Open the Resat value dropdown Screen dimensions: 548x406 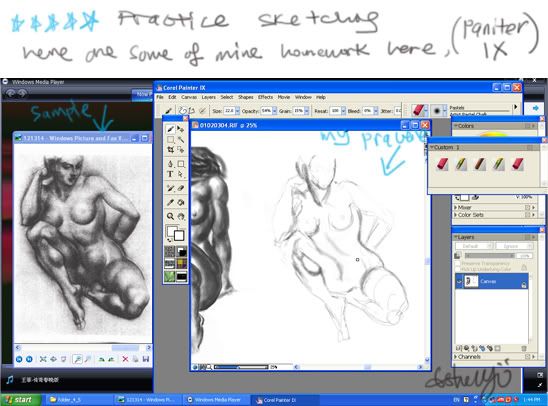click(343, 111)
